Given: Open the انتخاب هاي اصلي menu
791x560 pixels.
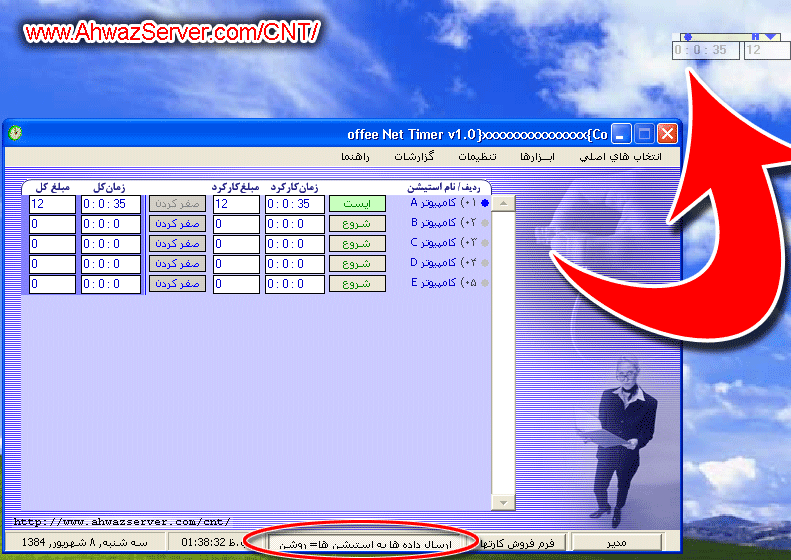Looking at the screenshot, I should point(620,157).
